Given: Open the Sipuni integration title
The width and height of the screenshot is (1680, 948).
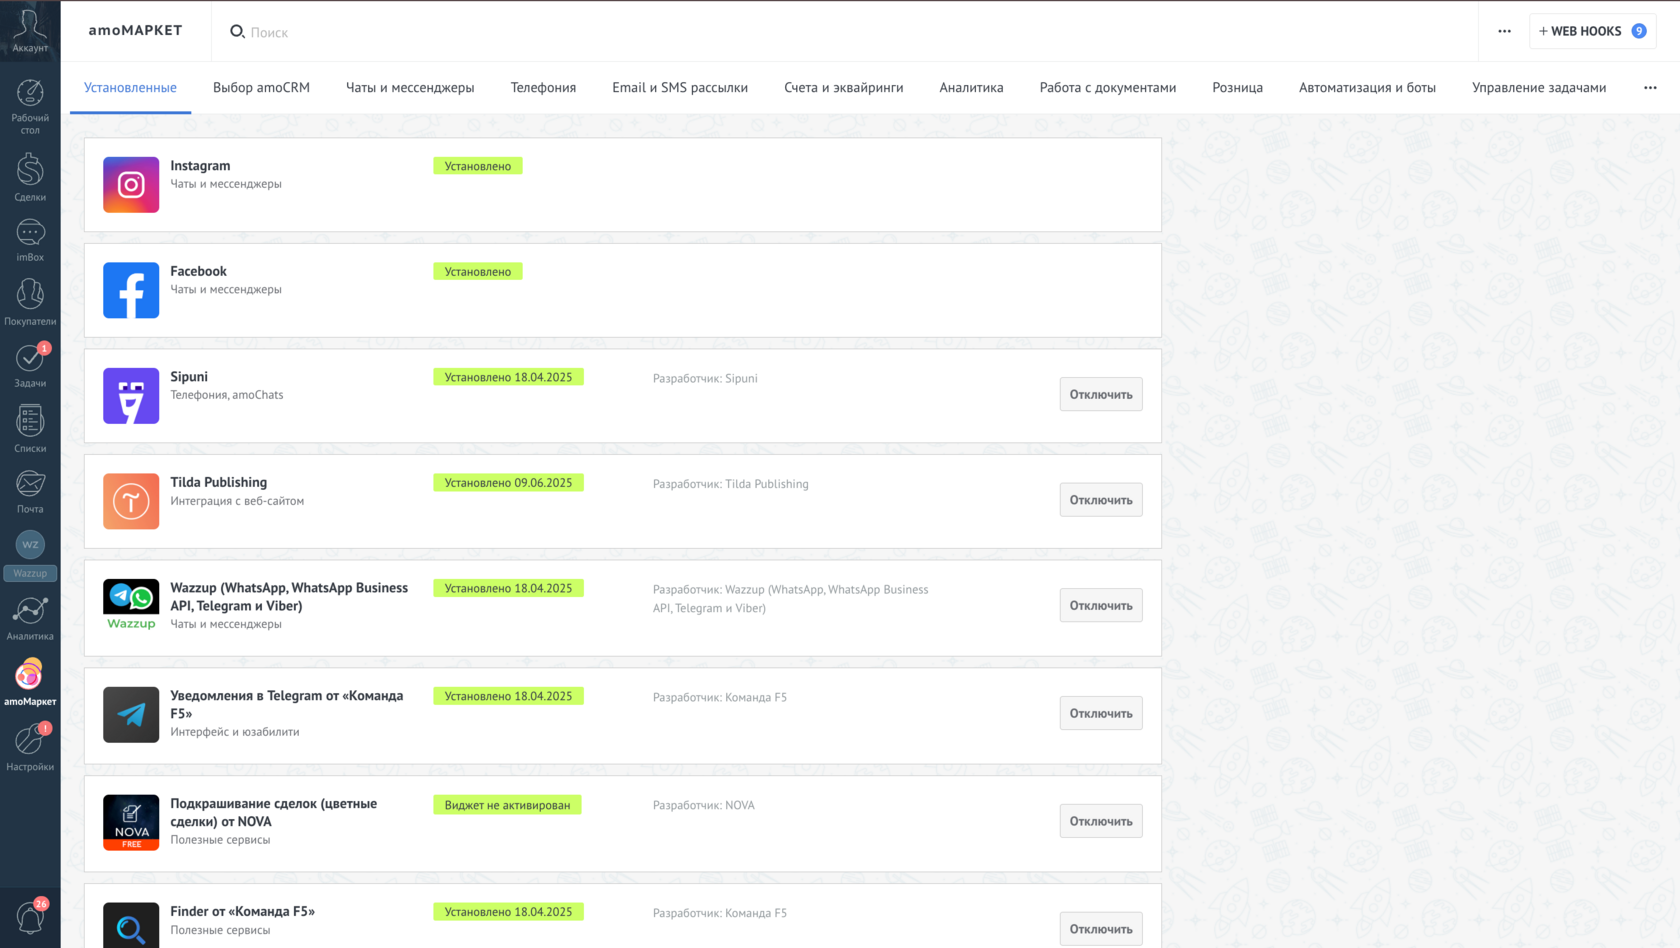Looking at the screenshot, I should pos(189,377).
